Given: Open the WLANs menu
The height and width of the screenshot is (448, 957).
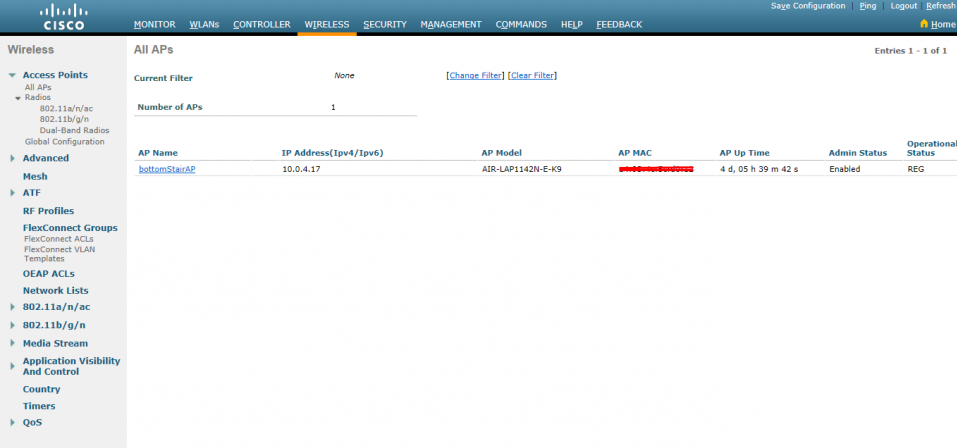Looking at the screenshot, I should pyautogui.click(x=204, y=24).
